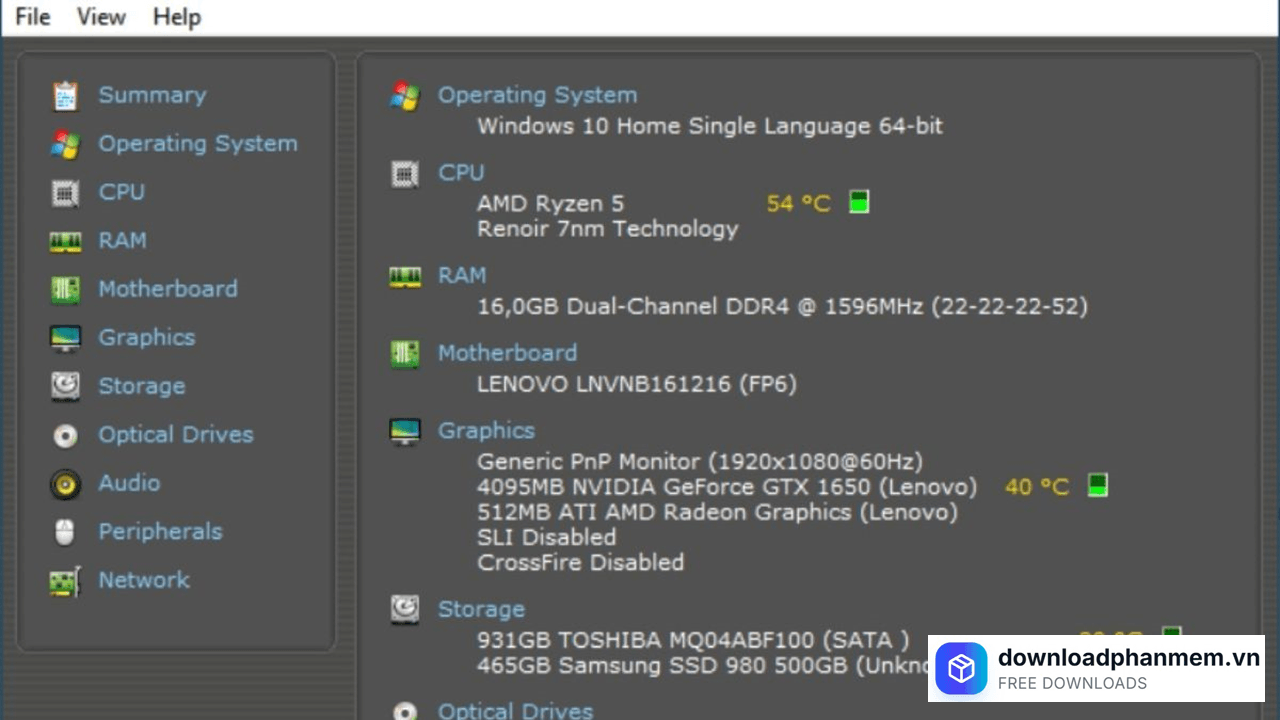Select the 'Generic PnP Monitor' line
This screenshot has width=1280, height=720.
coord(700,462)
